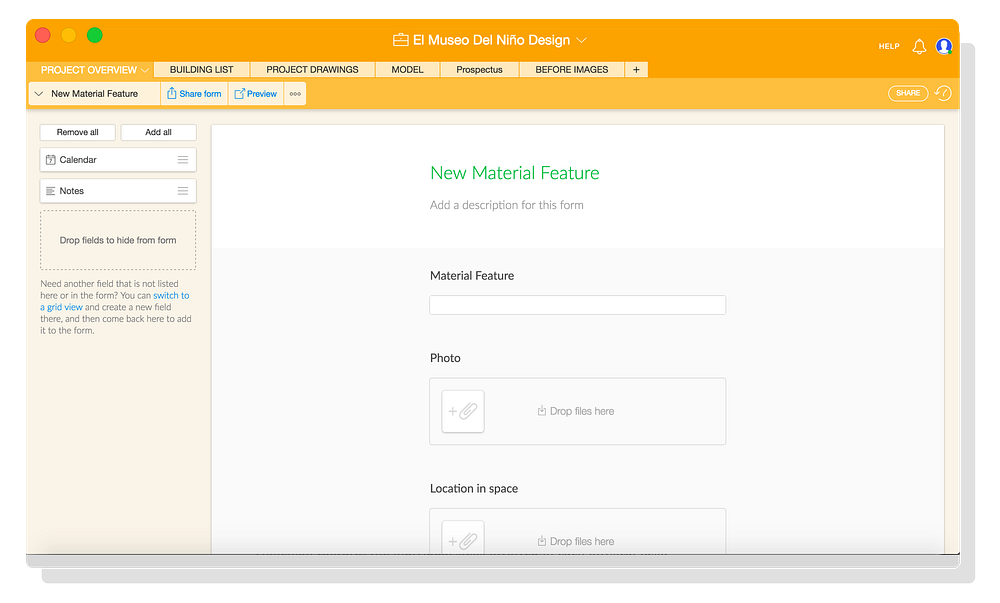The height and width of the screenshot is (603, 1000).
Task: Use the Calendar field drag handle
Action: coord(183,160)
